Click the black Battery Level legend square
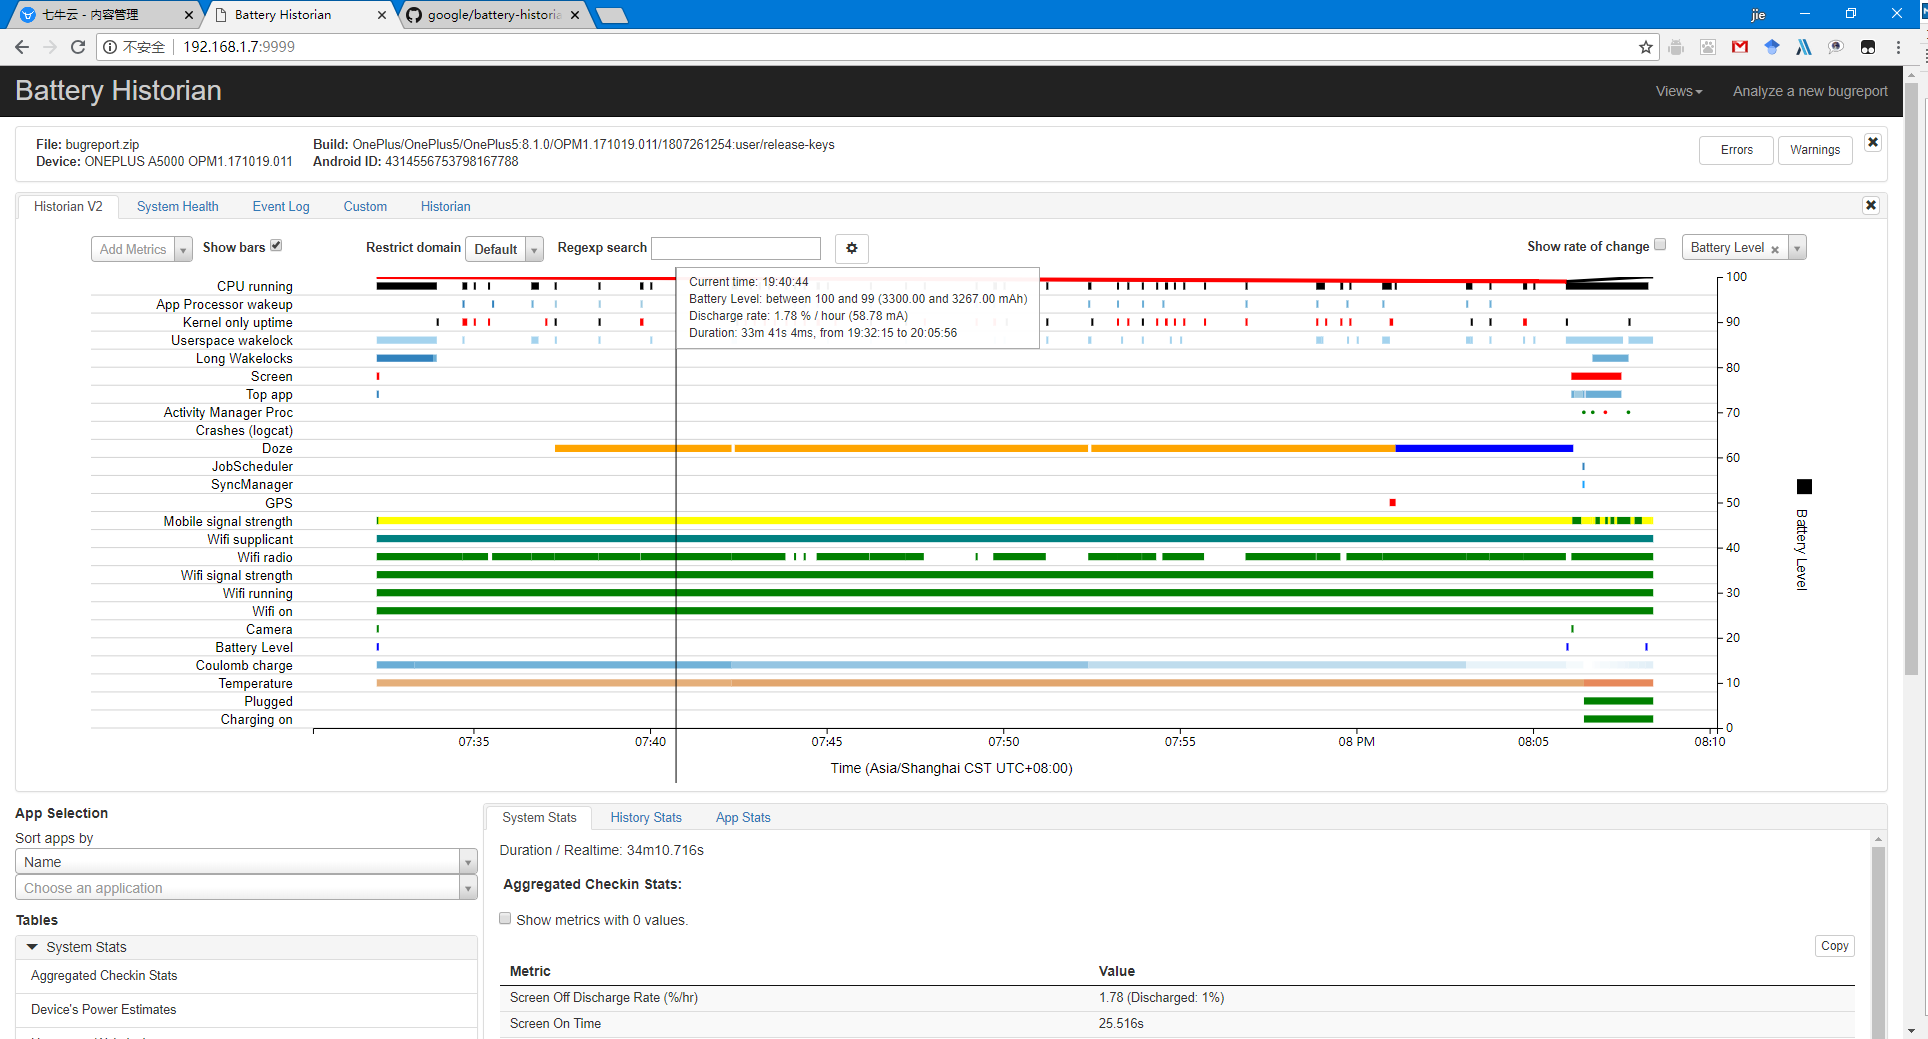The image size is (1928, 1039). [1804, 487]
